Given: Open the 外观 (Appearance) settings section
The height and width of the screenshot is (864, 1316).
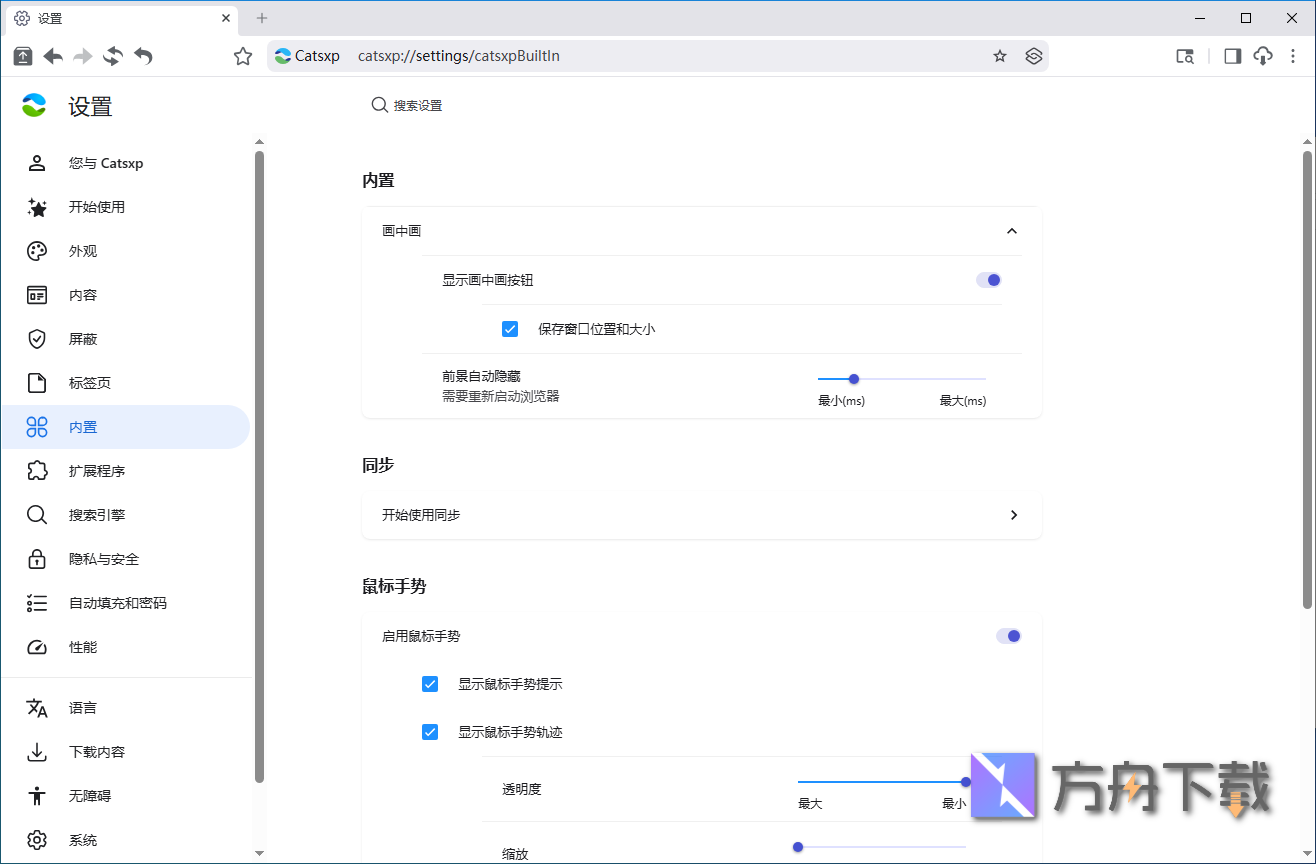Looking at the screenshot, I should (x=83, y=251).
